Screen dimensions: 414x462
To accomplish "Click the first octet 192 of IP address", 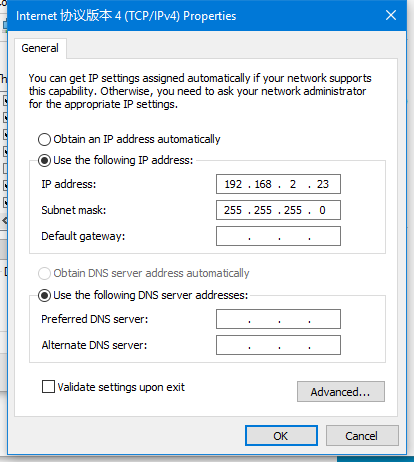I will tap(233, 184).
